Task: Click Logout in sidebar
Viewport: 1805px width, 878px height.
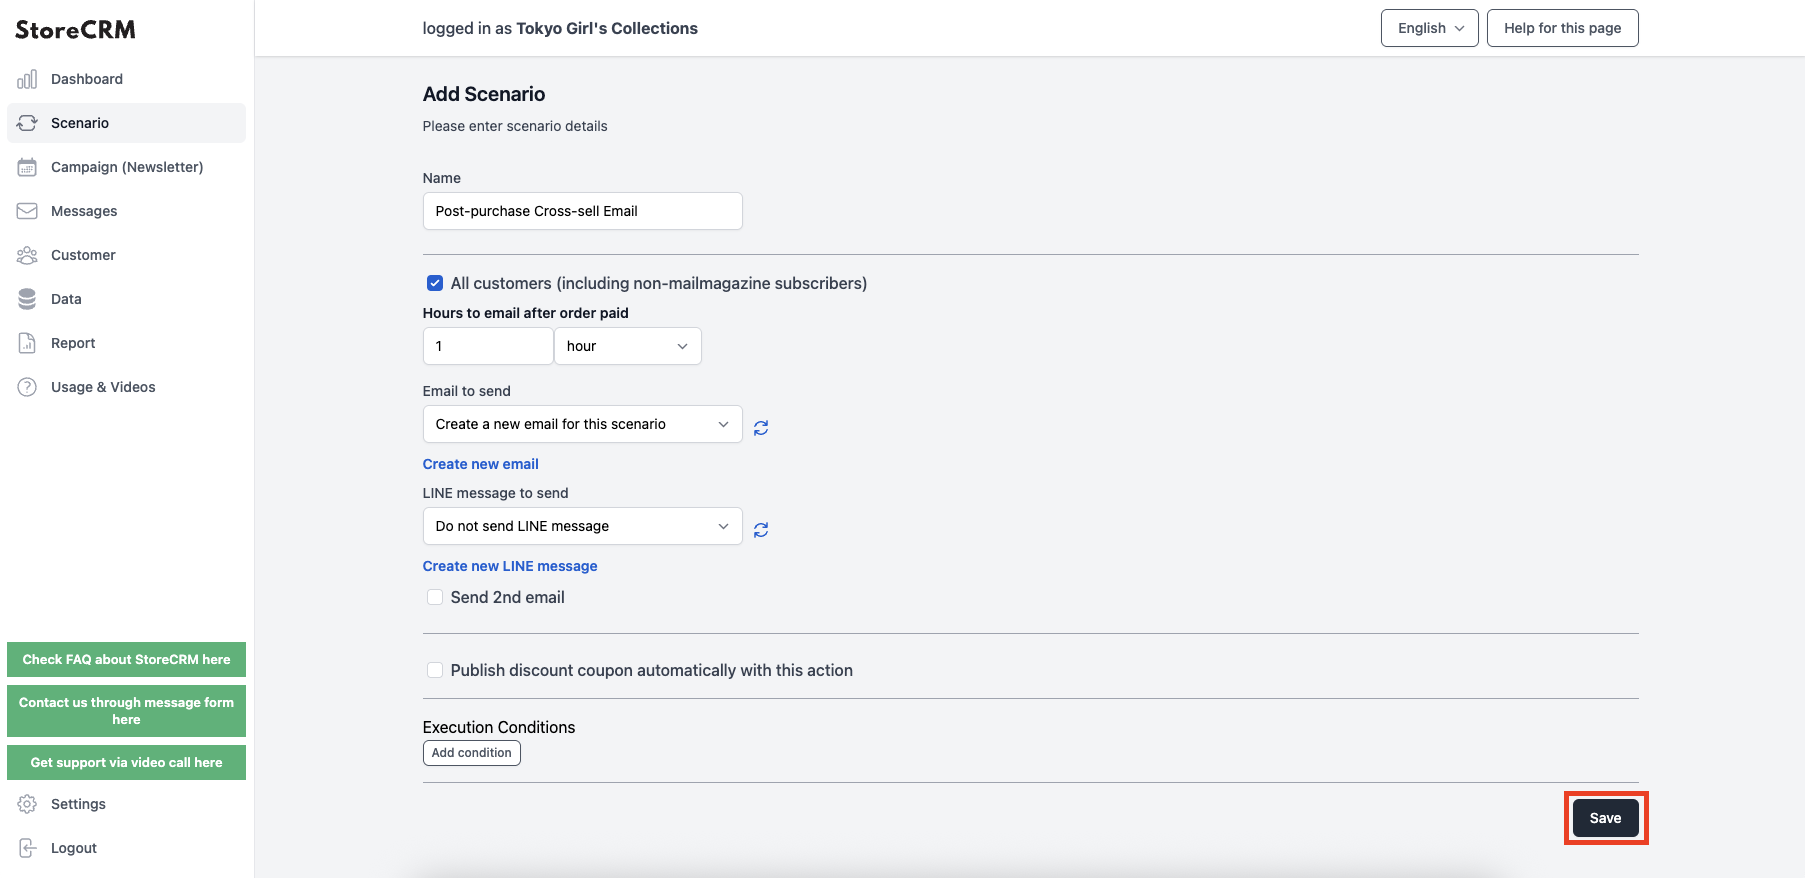Action: 126,848
